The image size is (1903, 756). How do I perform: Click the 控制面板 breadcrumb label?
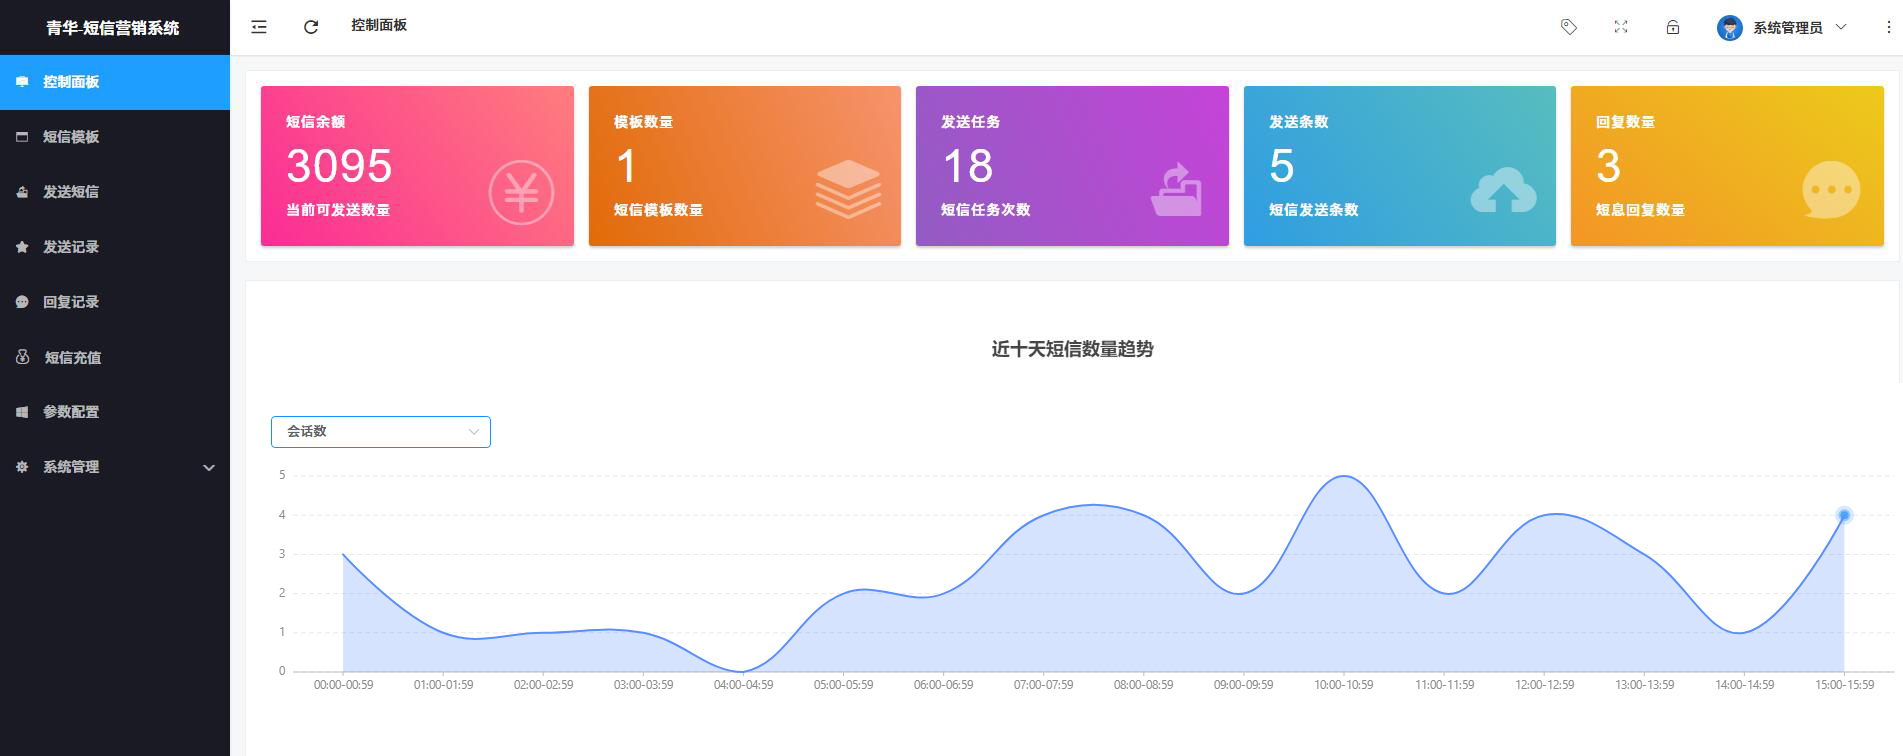379,25
